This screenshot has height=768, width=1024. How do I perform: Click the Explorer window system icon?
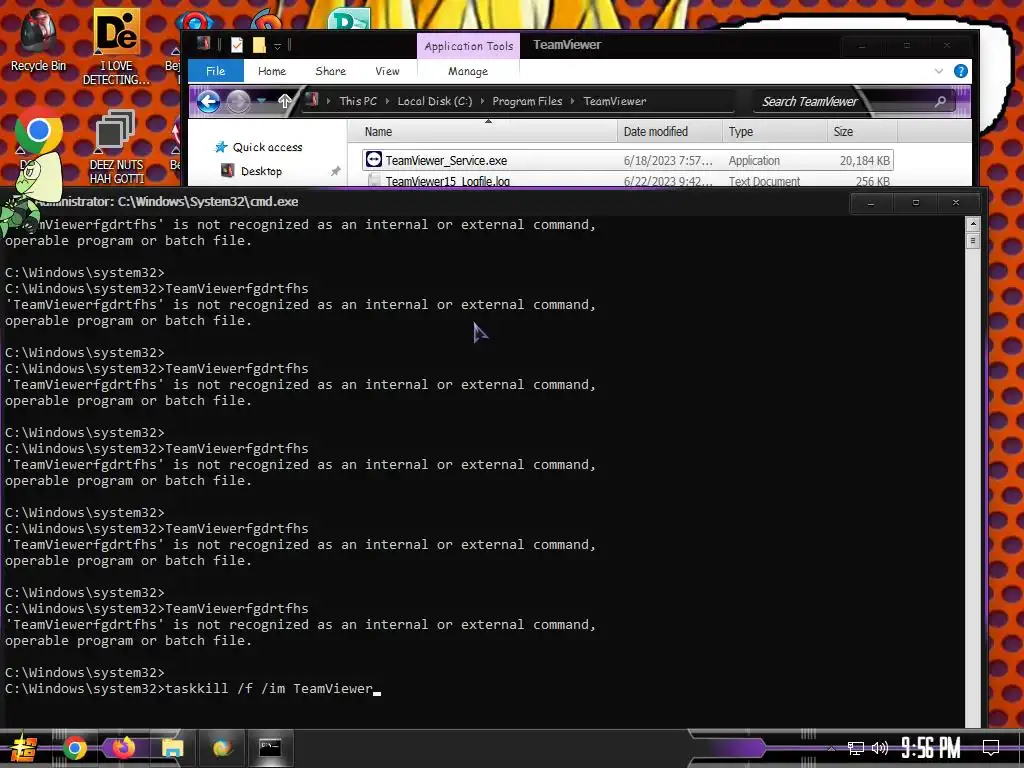pos(204,44)
